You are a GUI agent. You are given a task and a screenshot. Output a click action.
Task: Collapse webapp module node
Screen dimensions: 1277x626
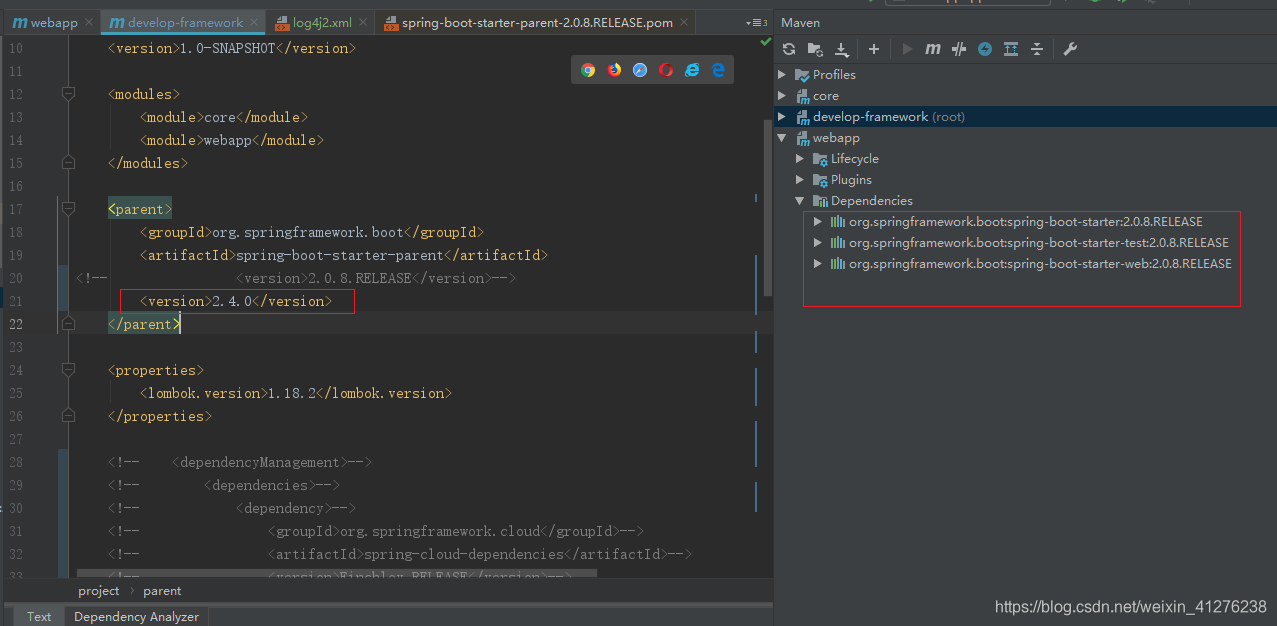pyautogui.click(x=783, y=138)
